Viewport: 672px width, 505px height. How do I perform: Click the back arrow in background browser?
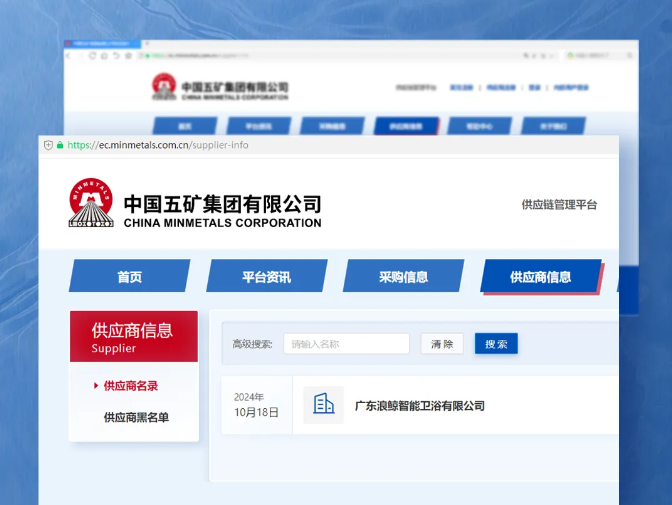click(x=69, y=56)
